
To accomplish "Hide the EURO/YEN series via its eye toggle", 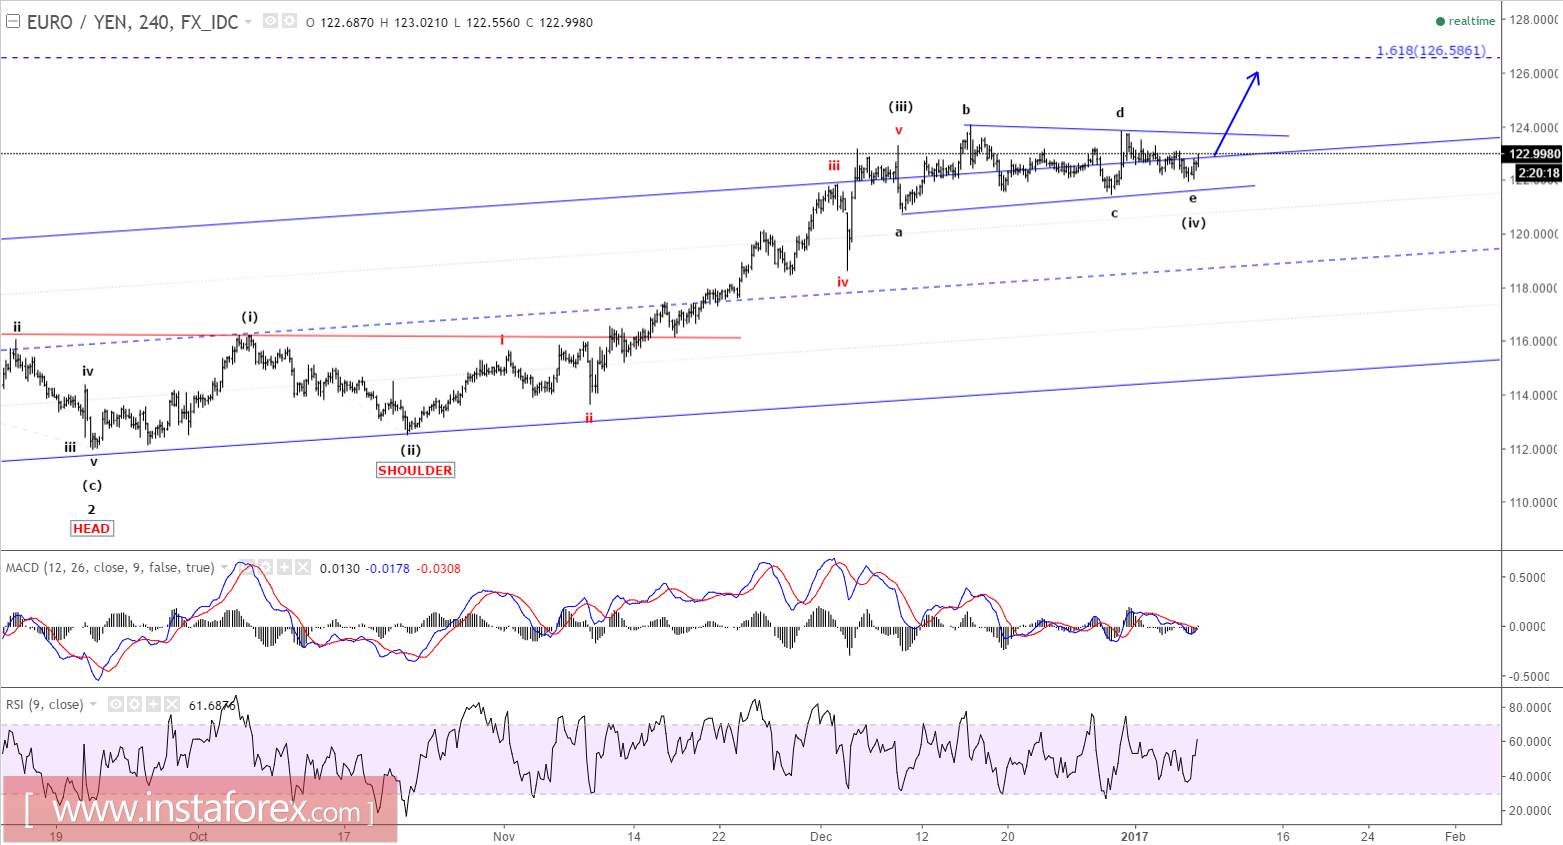I will (271, 20).
